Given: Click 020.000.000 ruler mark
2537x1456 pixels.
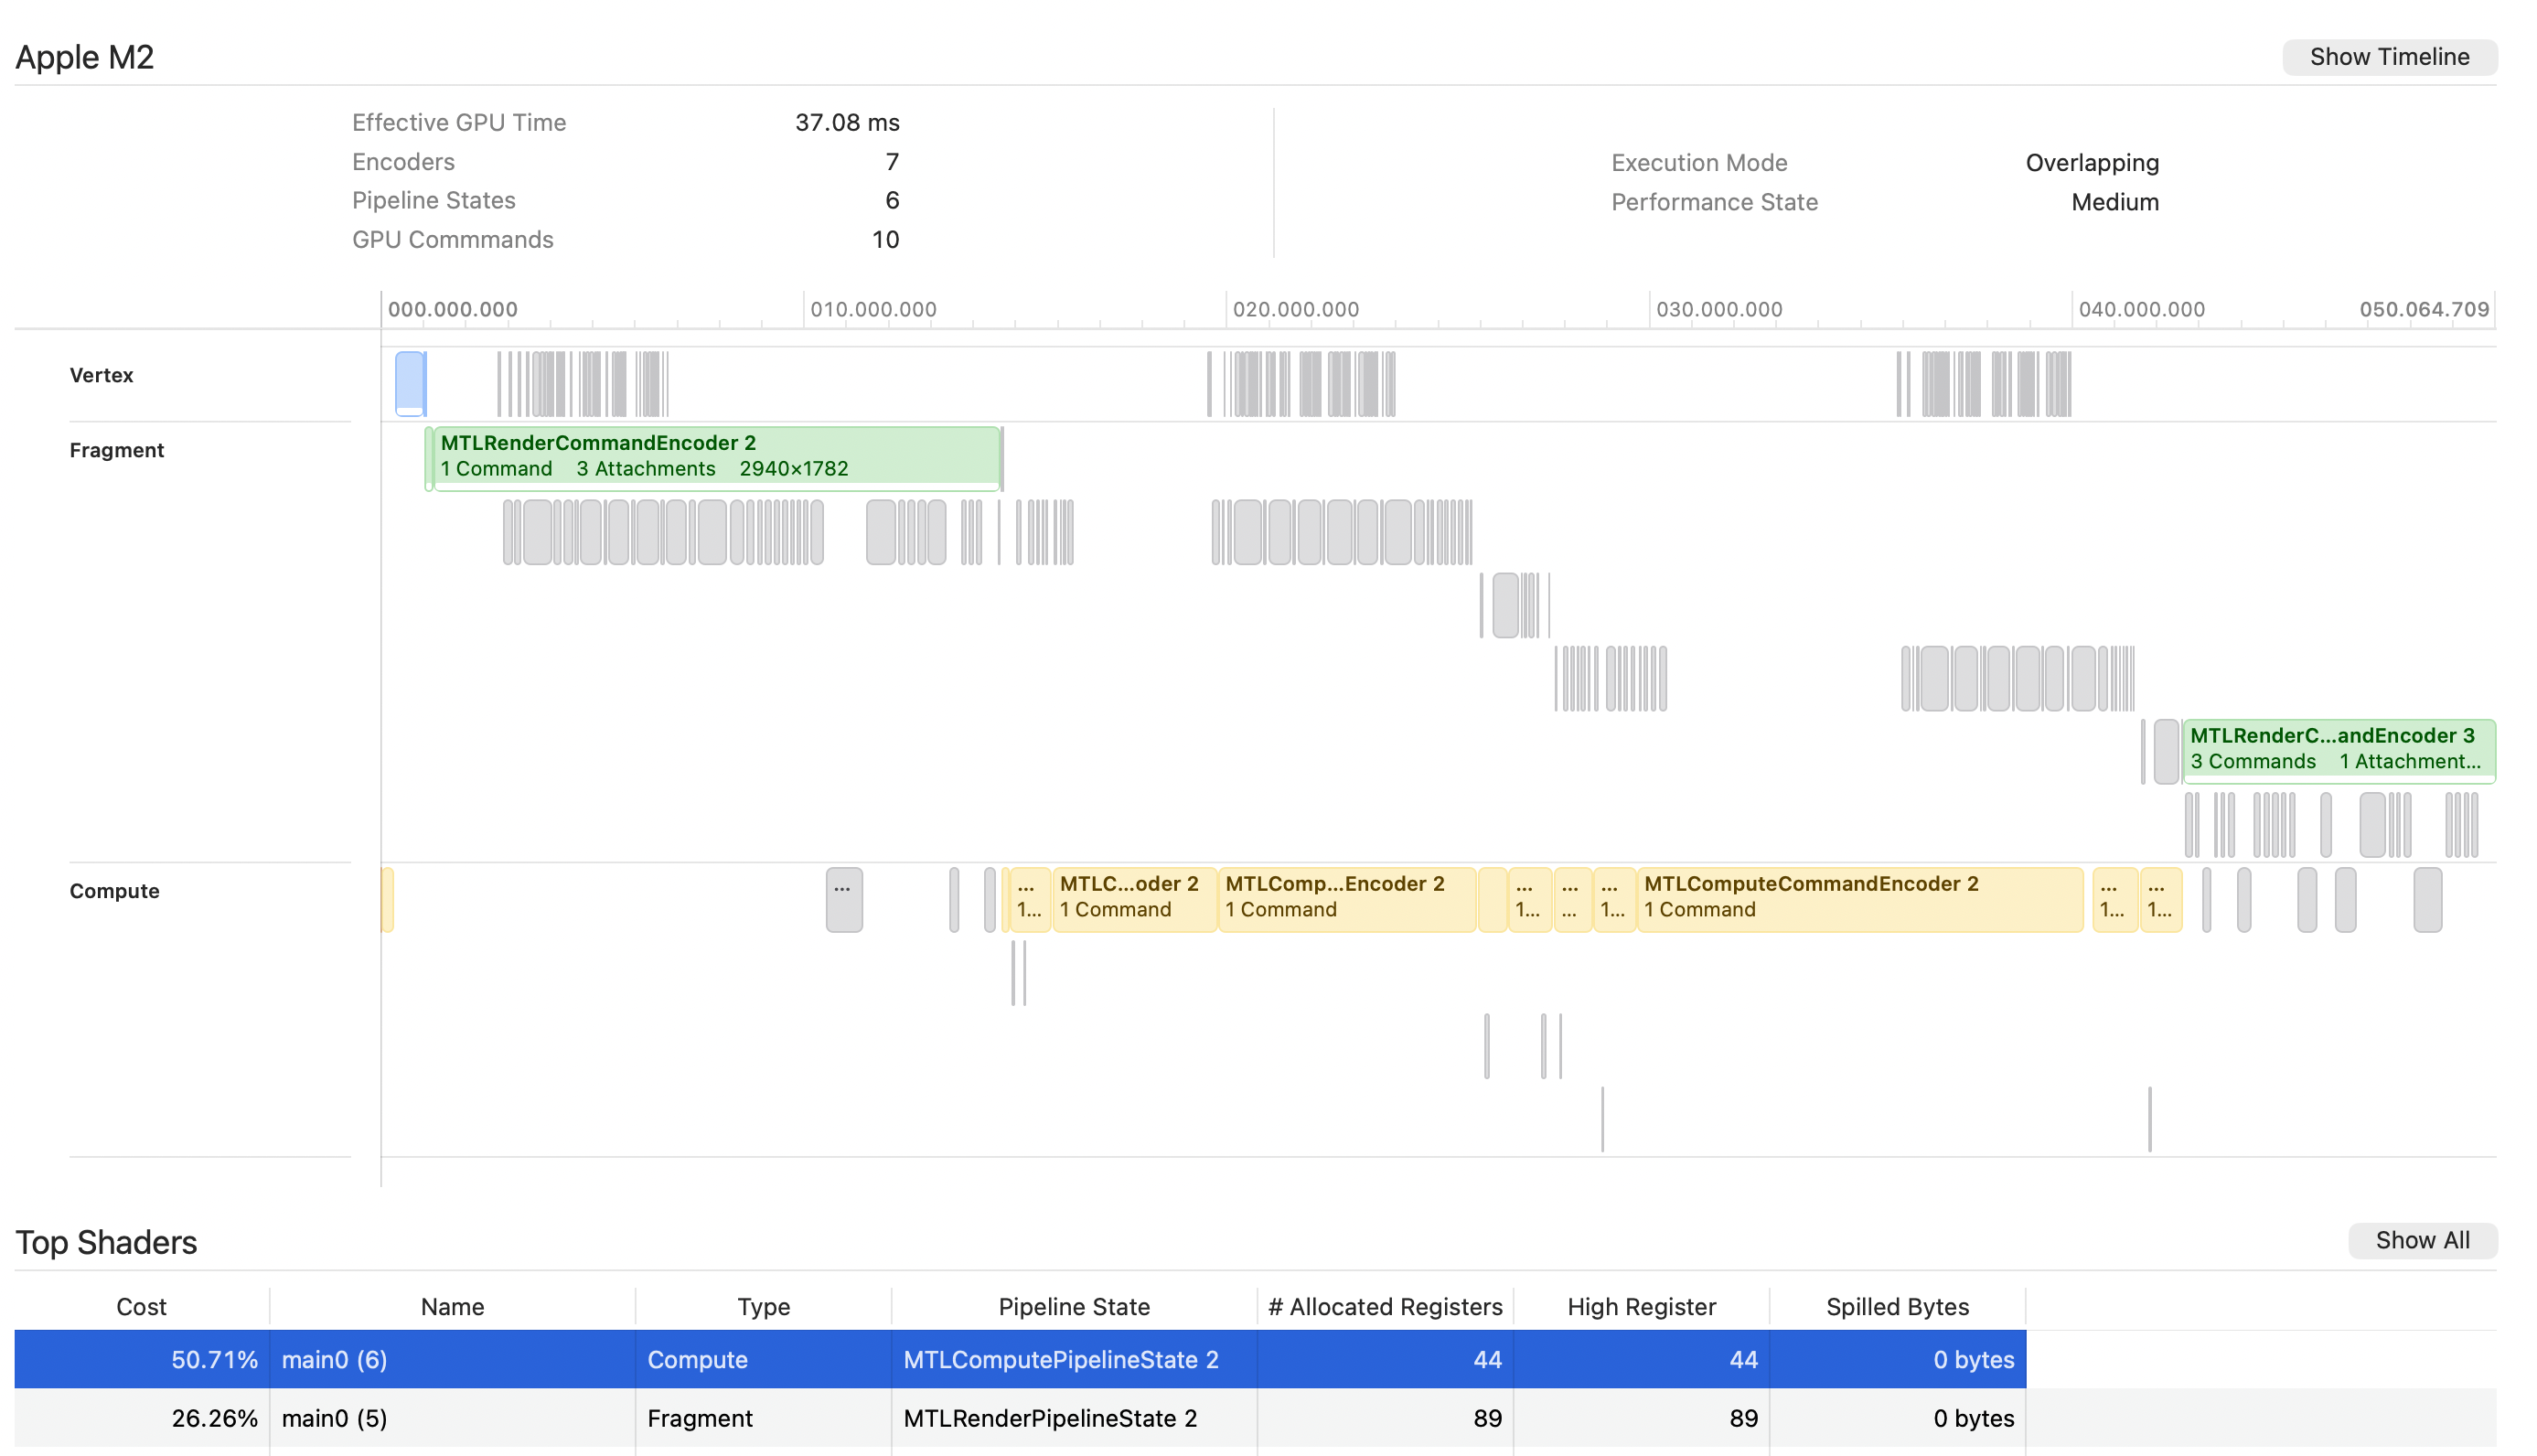Looking at the screenshot, I should point(1295,309).
